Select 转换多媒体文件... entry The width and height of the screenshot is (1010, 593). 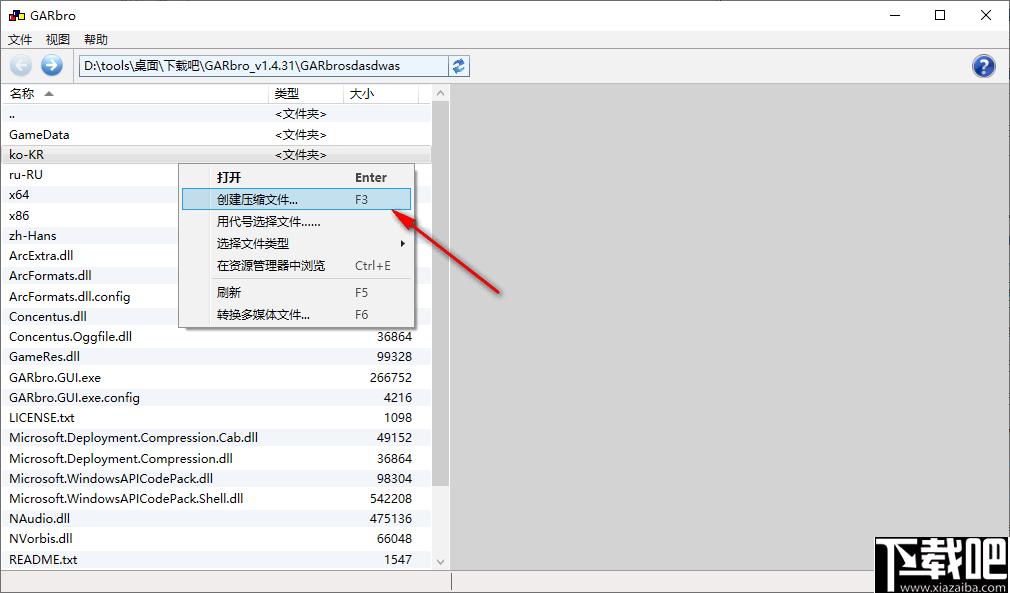click(x=296, y=314)
